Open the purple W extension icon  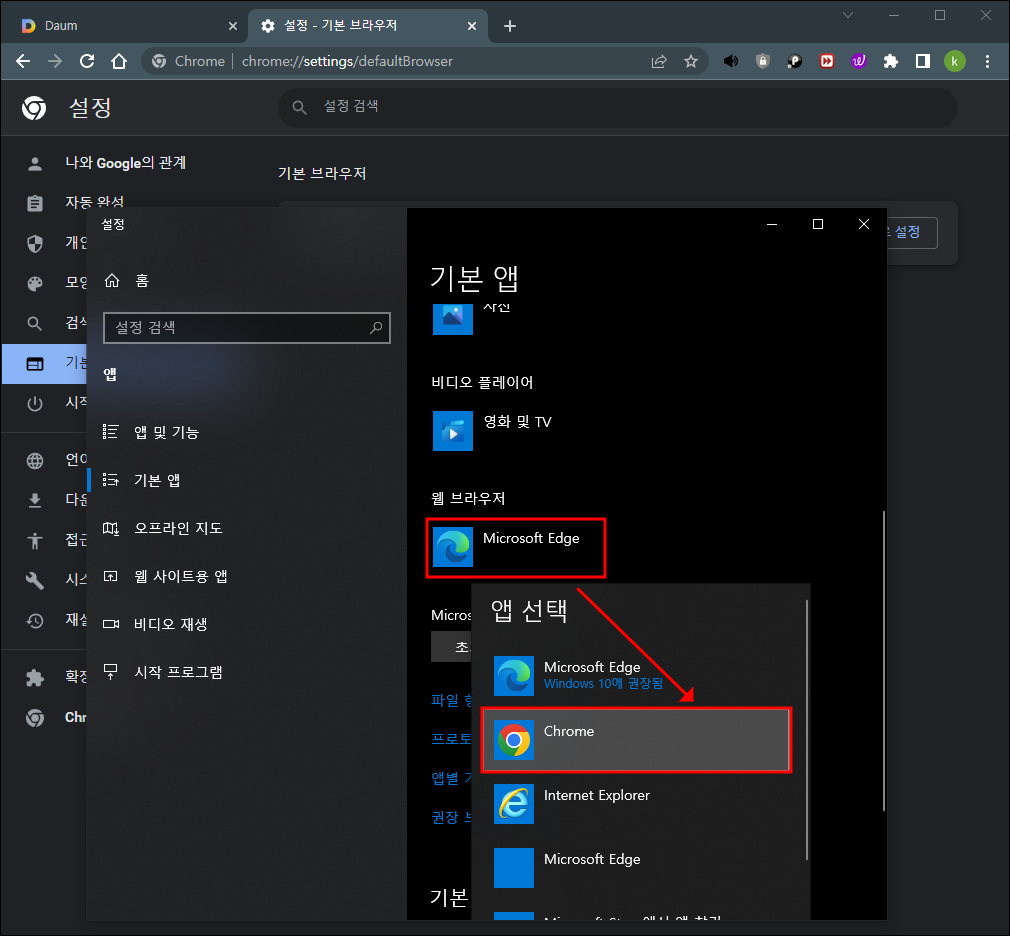pyautogui.click(x=859, y=61)
